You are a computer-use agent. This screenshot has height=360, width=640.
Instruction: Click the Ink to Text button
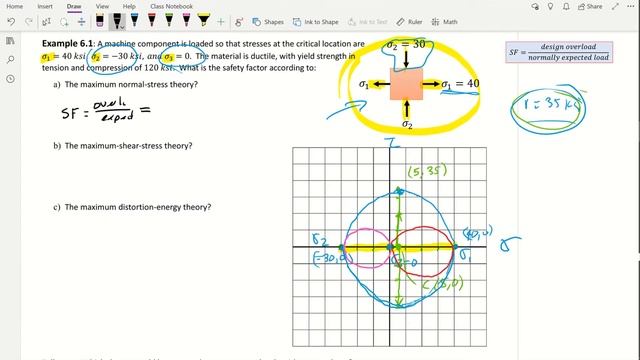(367, 22)
